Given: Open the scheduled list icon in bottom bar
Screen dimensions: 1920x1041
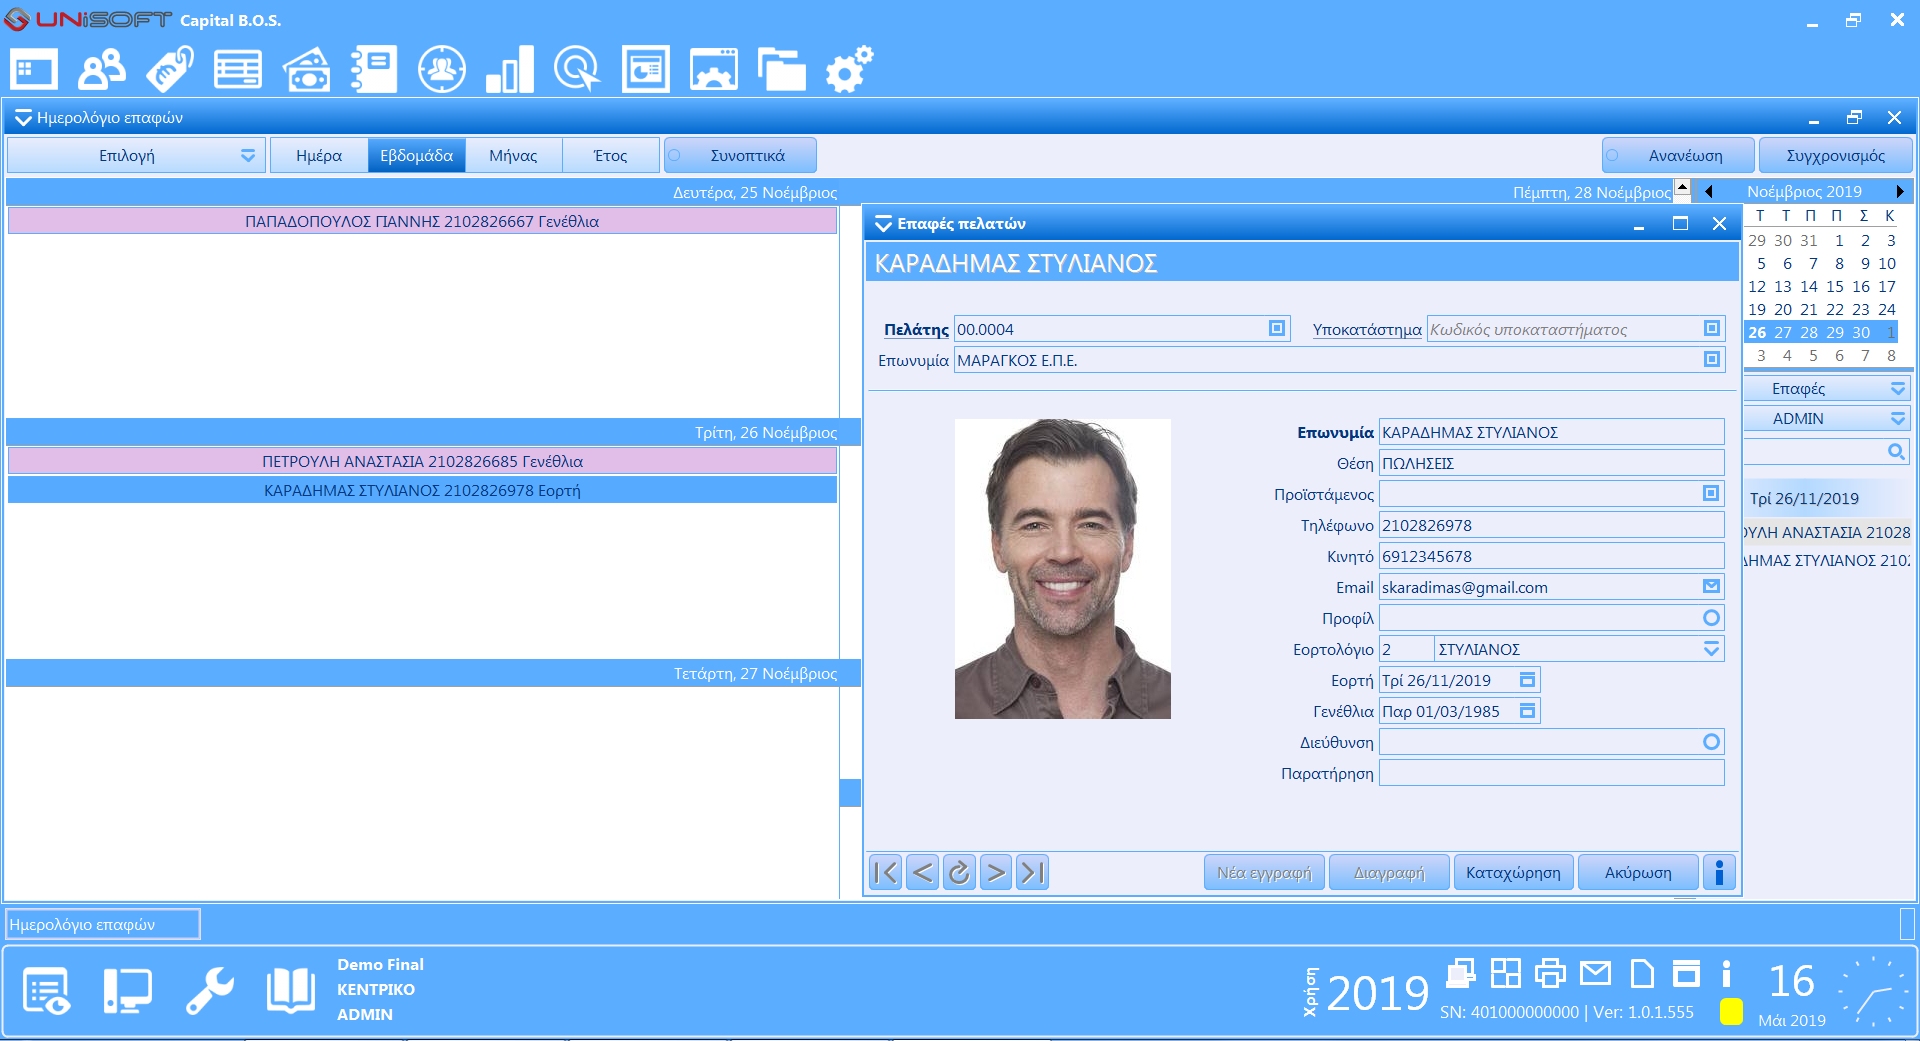Looking at the screenshot, I should tap(46, 991).
